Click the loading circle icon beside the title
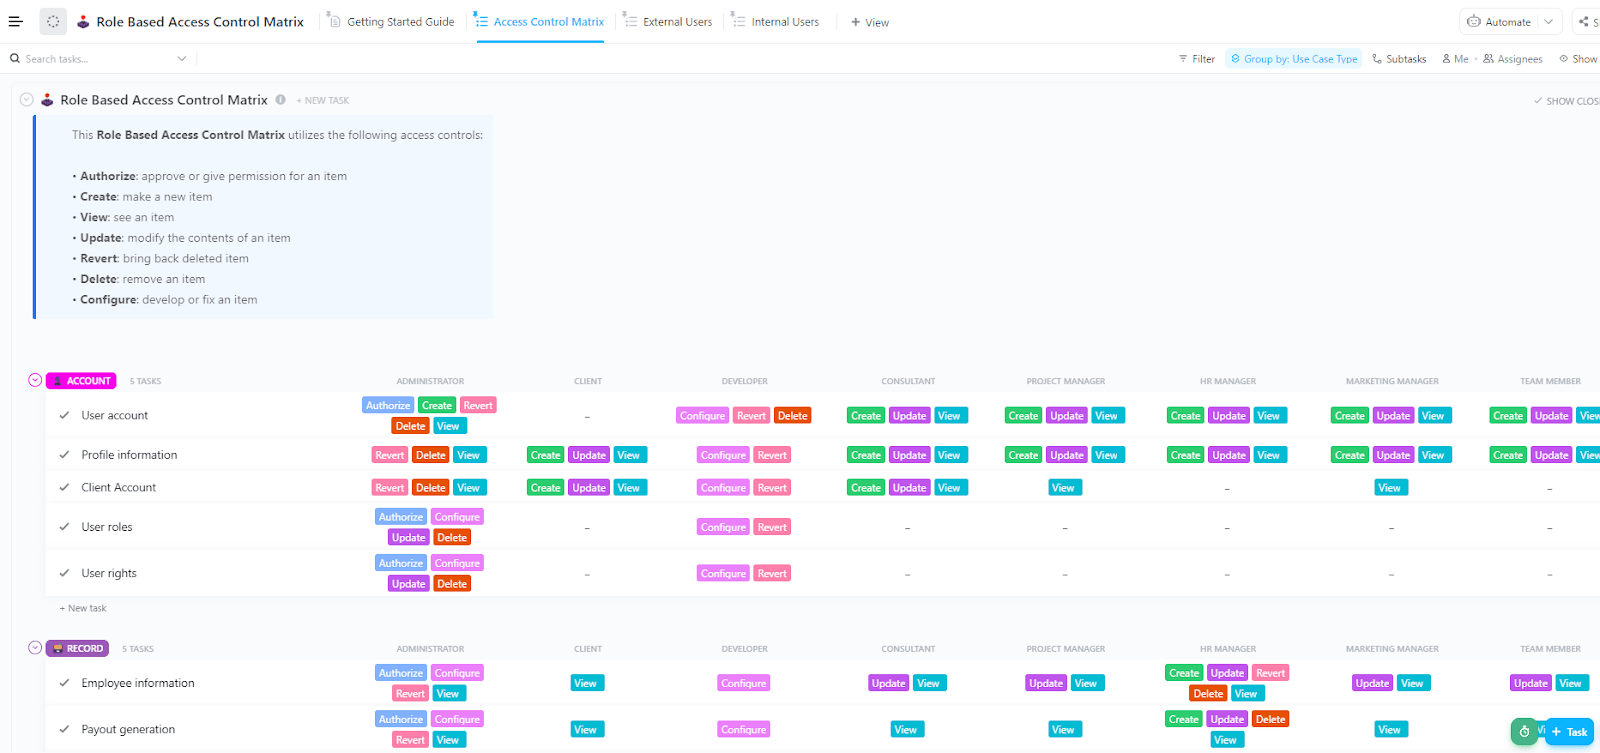This screenshot has width=1600, height=753. (53, 21)
